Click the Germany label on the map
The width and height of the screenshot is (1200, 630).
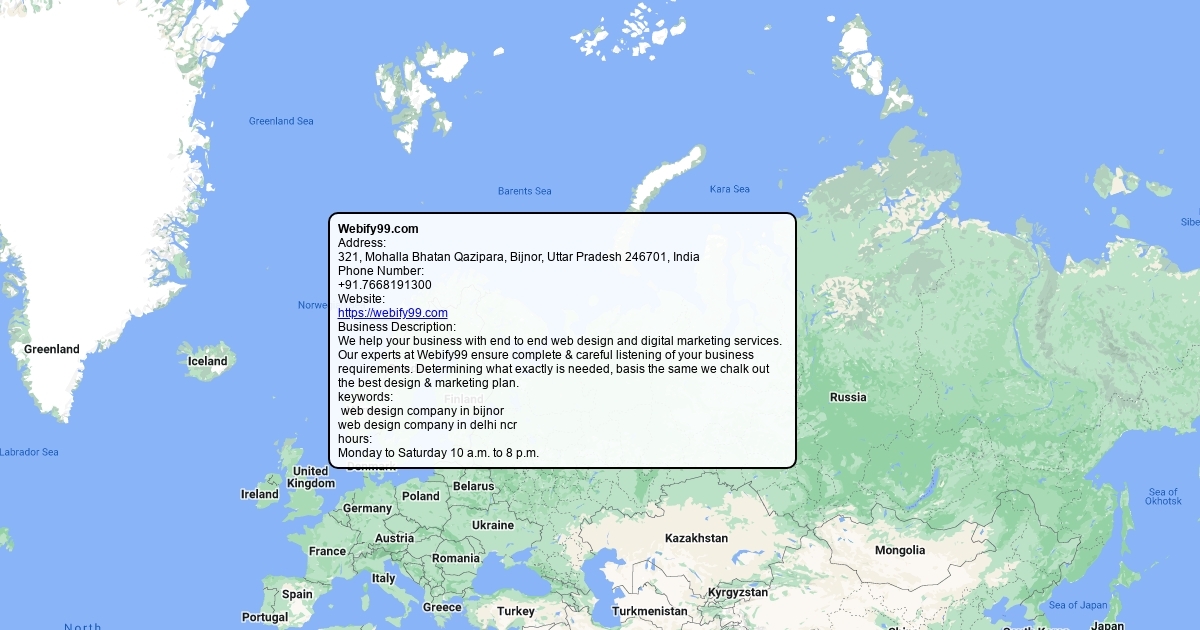[x=367, y=508]
